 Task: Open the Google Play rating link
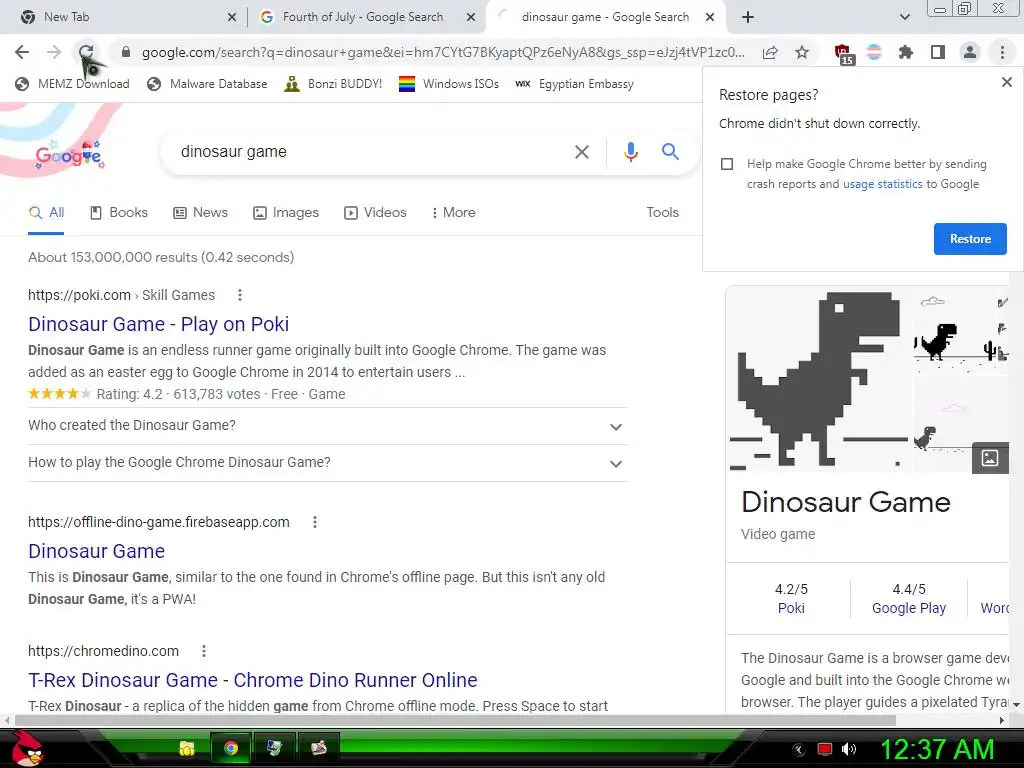click(908, 608)
